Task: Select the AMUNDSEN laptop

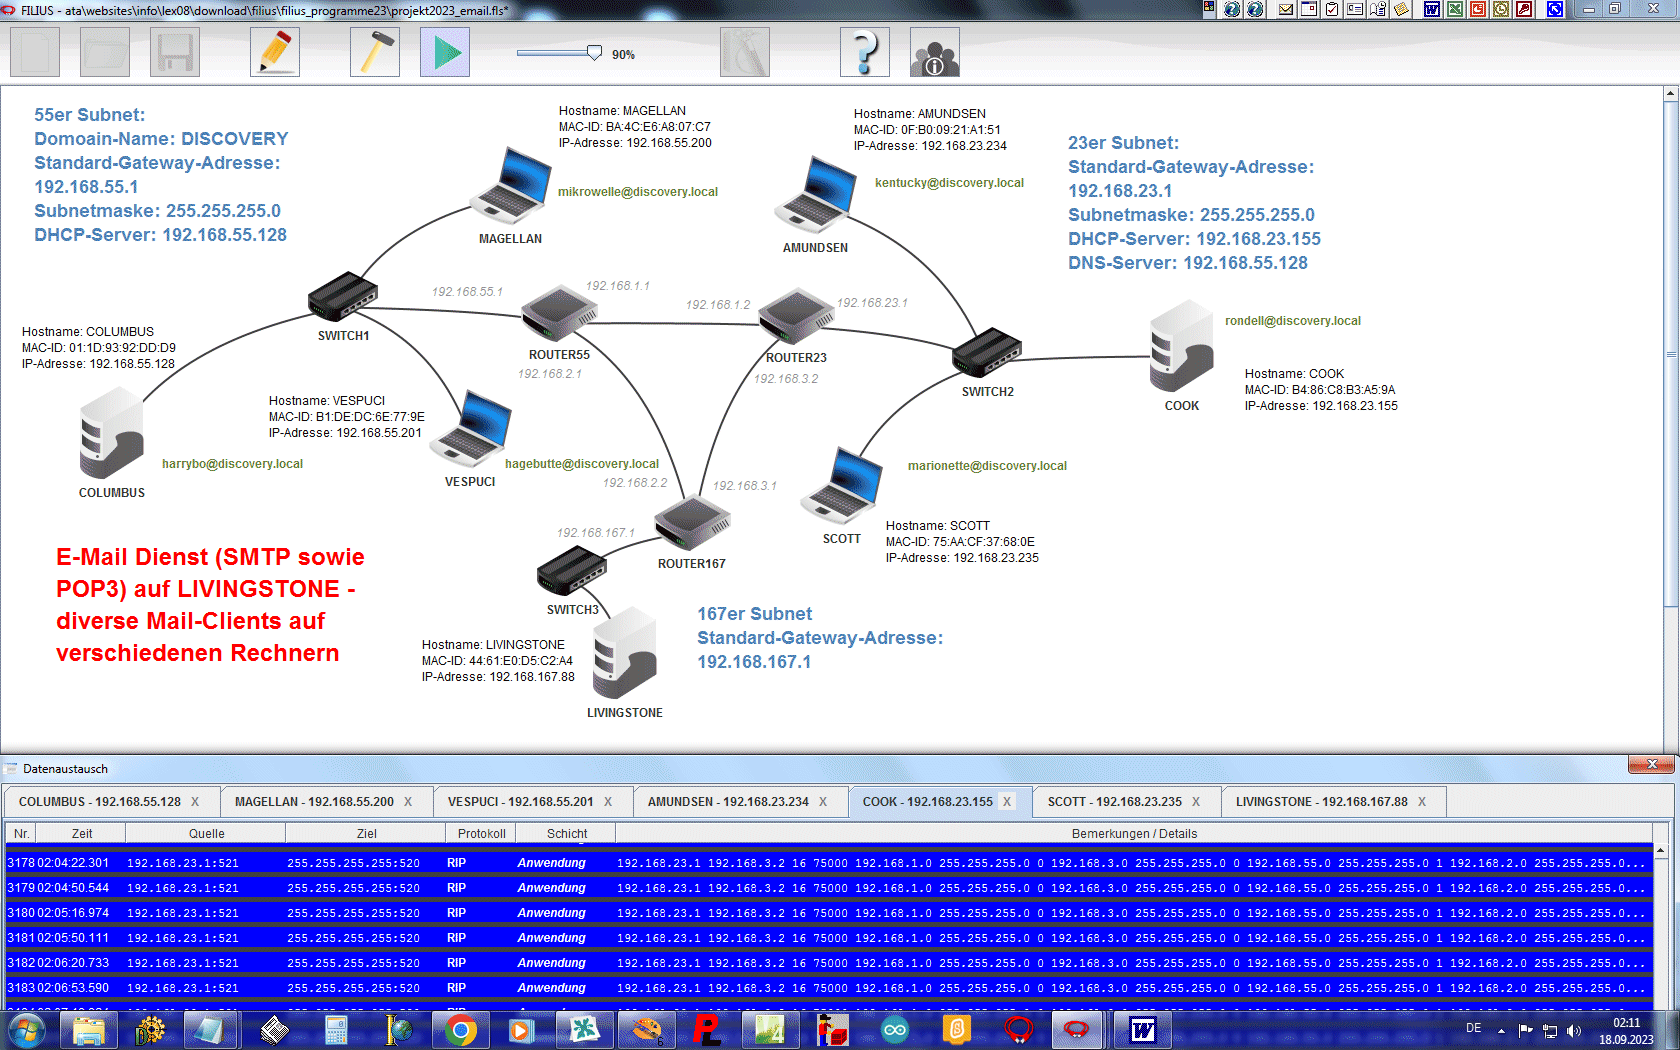Action: point(816,195)
